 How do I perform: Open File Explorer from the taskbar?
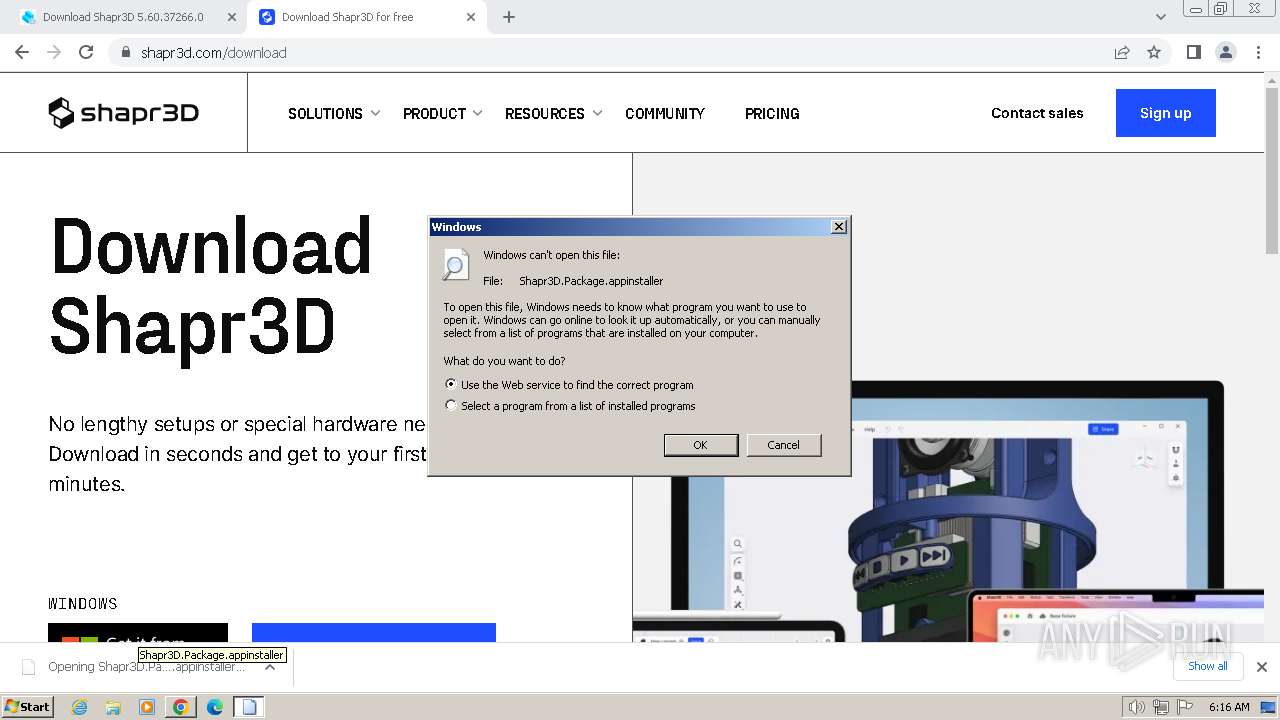[x=113, y=707]
